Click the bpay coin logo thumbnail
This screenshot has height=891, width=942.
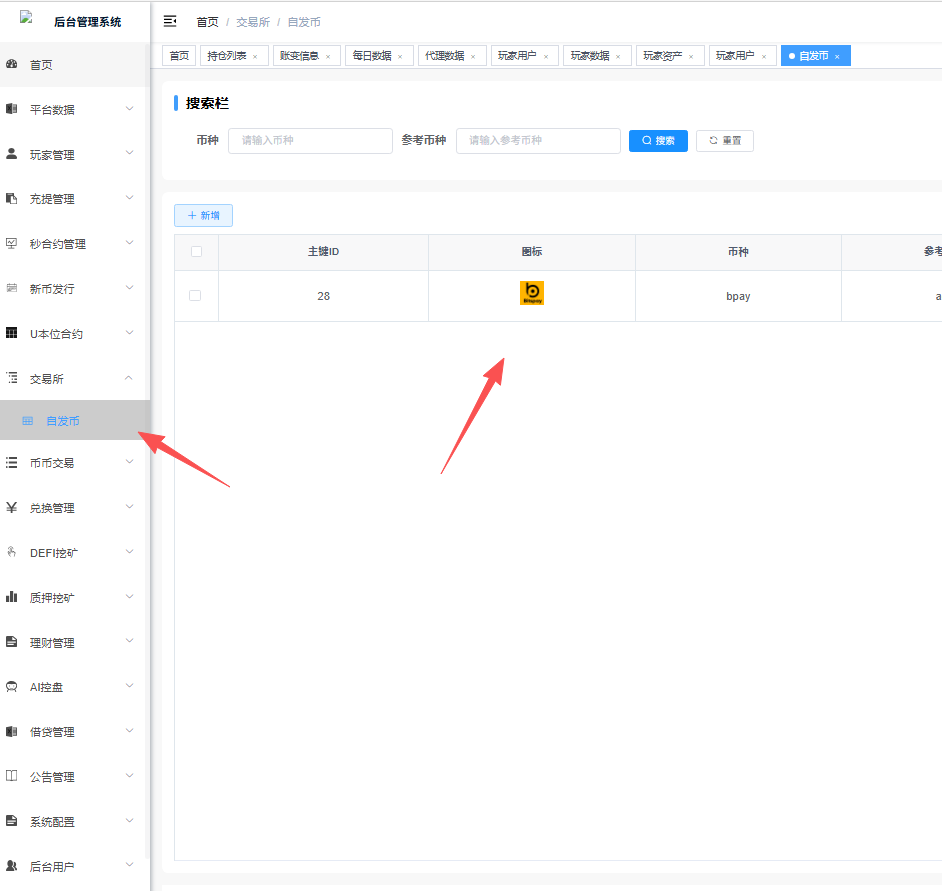(532, 294)
